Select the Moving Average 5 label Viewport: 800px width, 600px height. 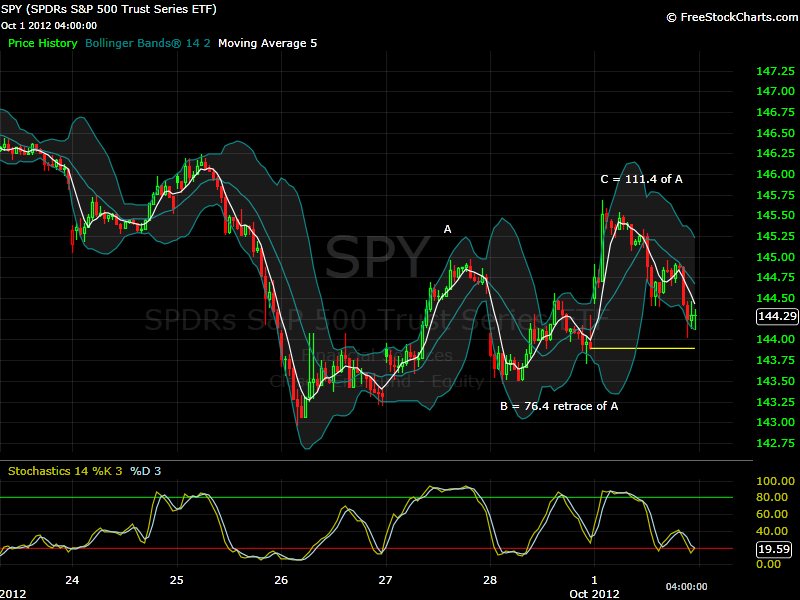coord(267,43)
